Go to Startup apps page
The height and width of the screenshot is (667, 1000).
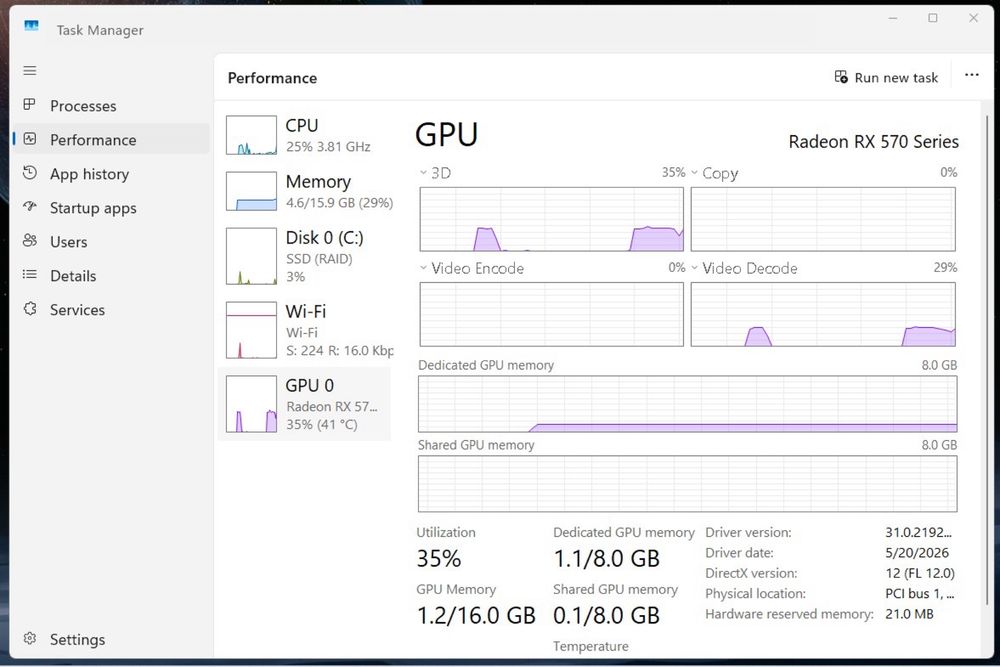(111, 207)
